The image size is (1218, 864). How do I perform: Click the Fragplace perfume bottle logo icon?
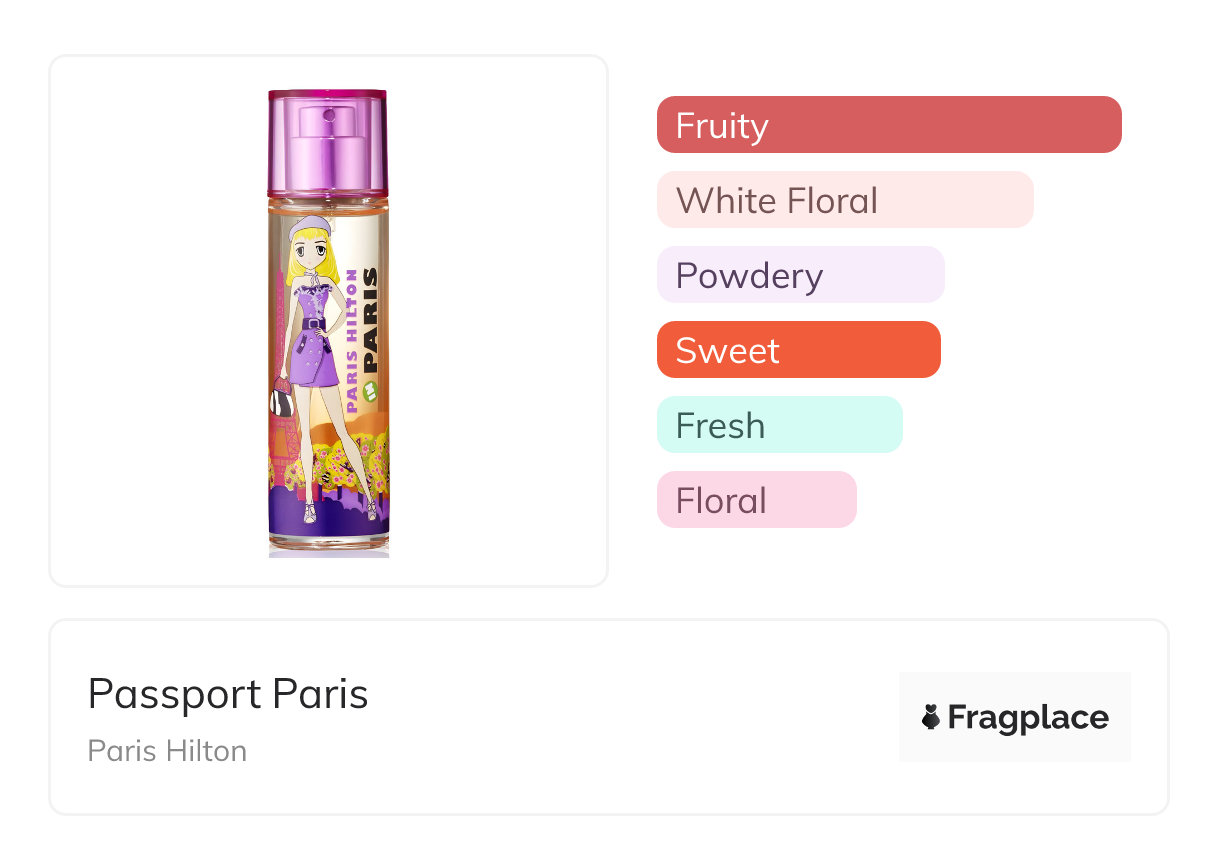(x=931, y=717)
